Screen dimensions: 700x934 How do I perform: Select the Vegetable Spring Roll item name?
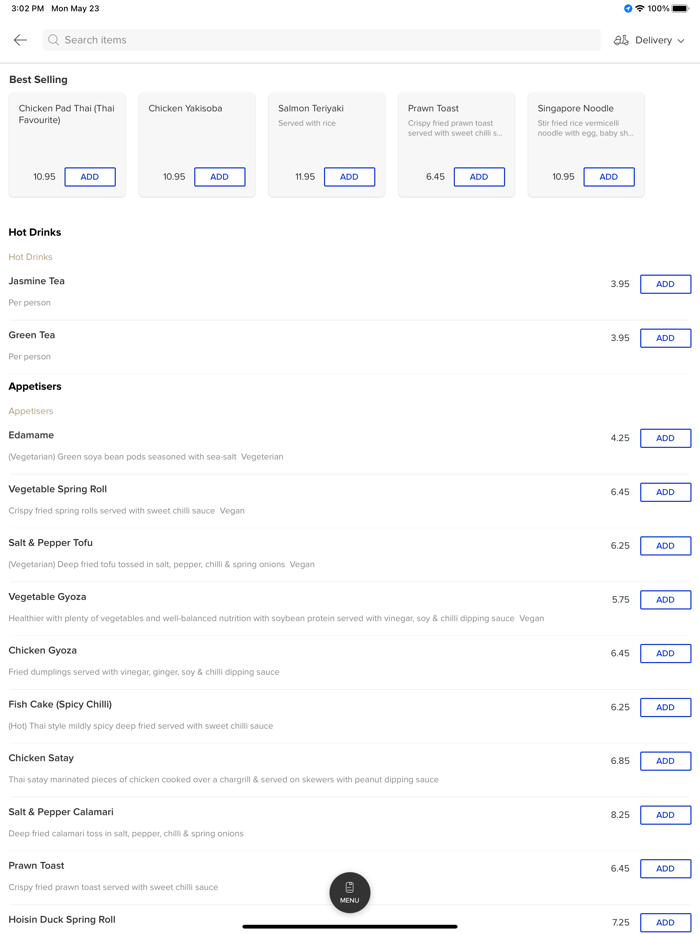(x=58, y=489)
